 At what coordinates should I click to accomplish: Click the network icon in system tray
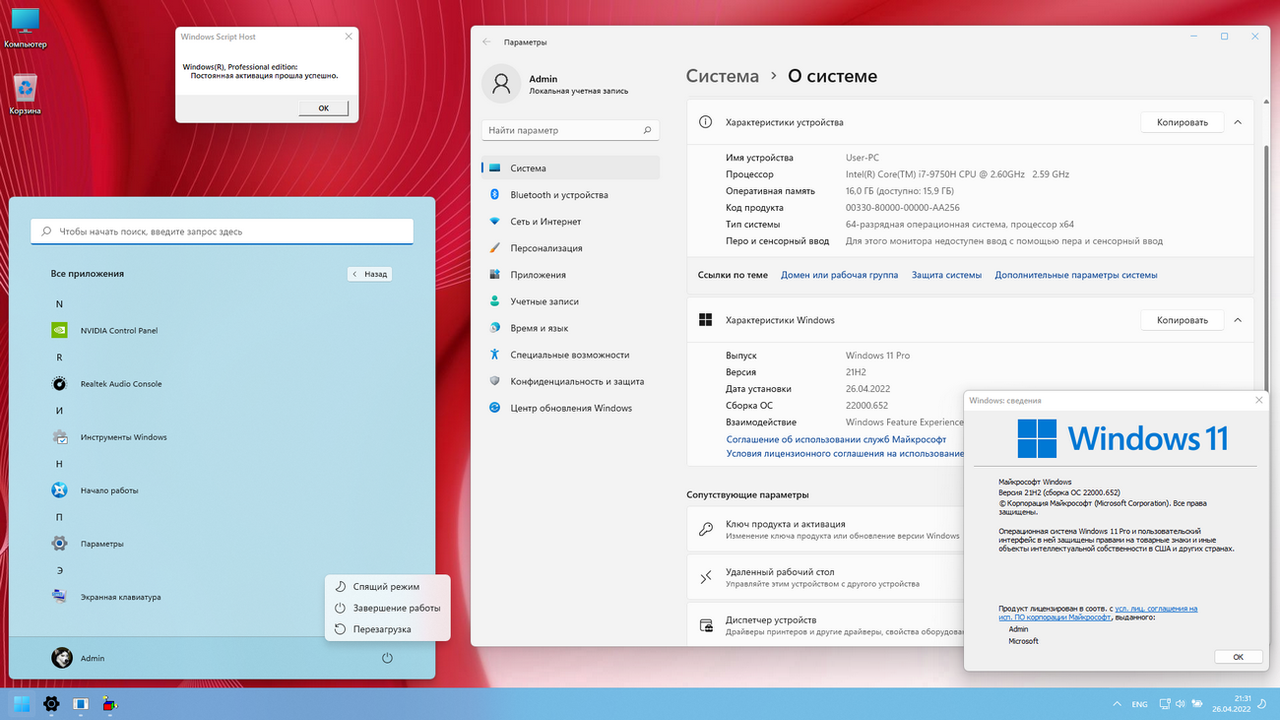point(1165,704)
